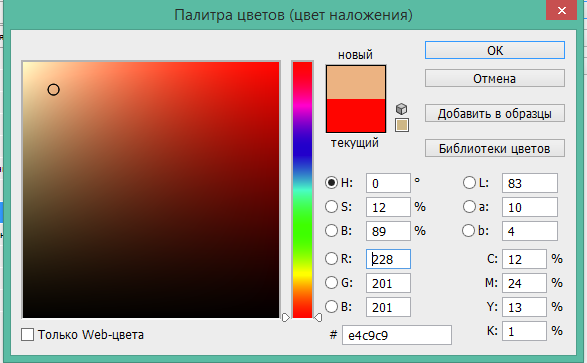Click the circle marker in color field
This screenshot has height=363, width=587.
(x=54, y=90)
